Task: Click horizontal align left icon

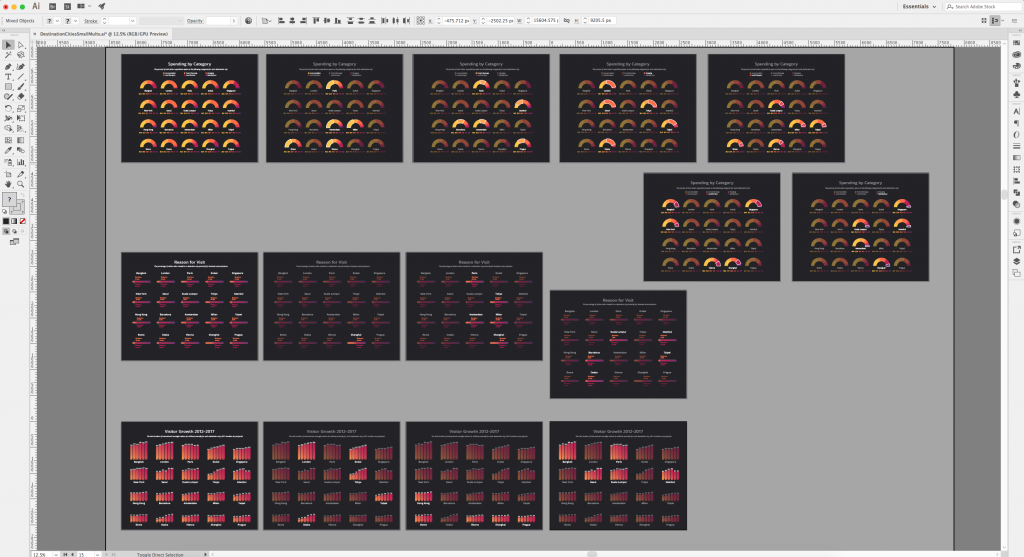Action: (281, 21)
